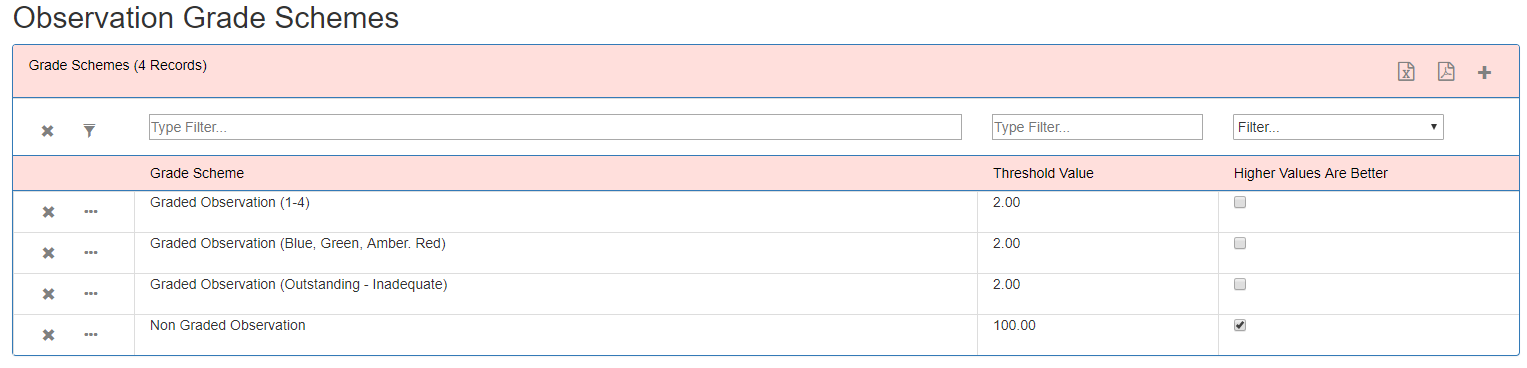Delete the Outstanding - Inadequate scheme row
The height and width of the screenshot is (368, 1527).
(x=47, y=293)
